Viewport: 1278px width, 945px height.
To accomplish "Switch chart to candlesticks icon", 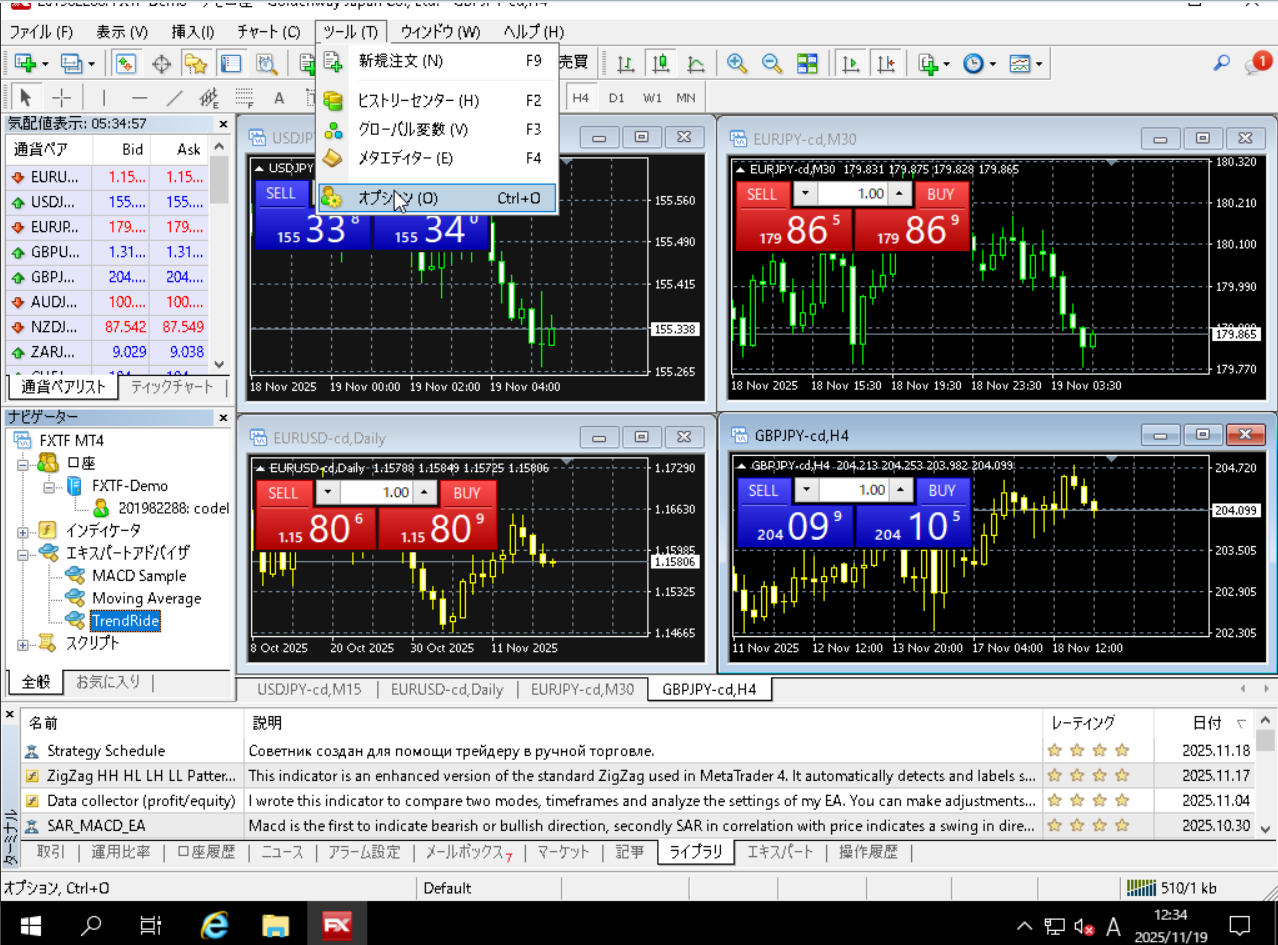I will (x=660, y=64).
